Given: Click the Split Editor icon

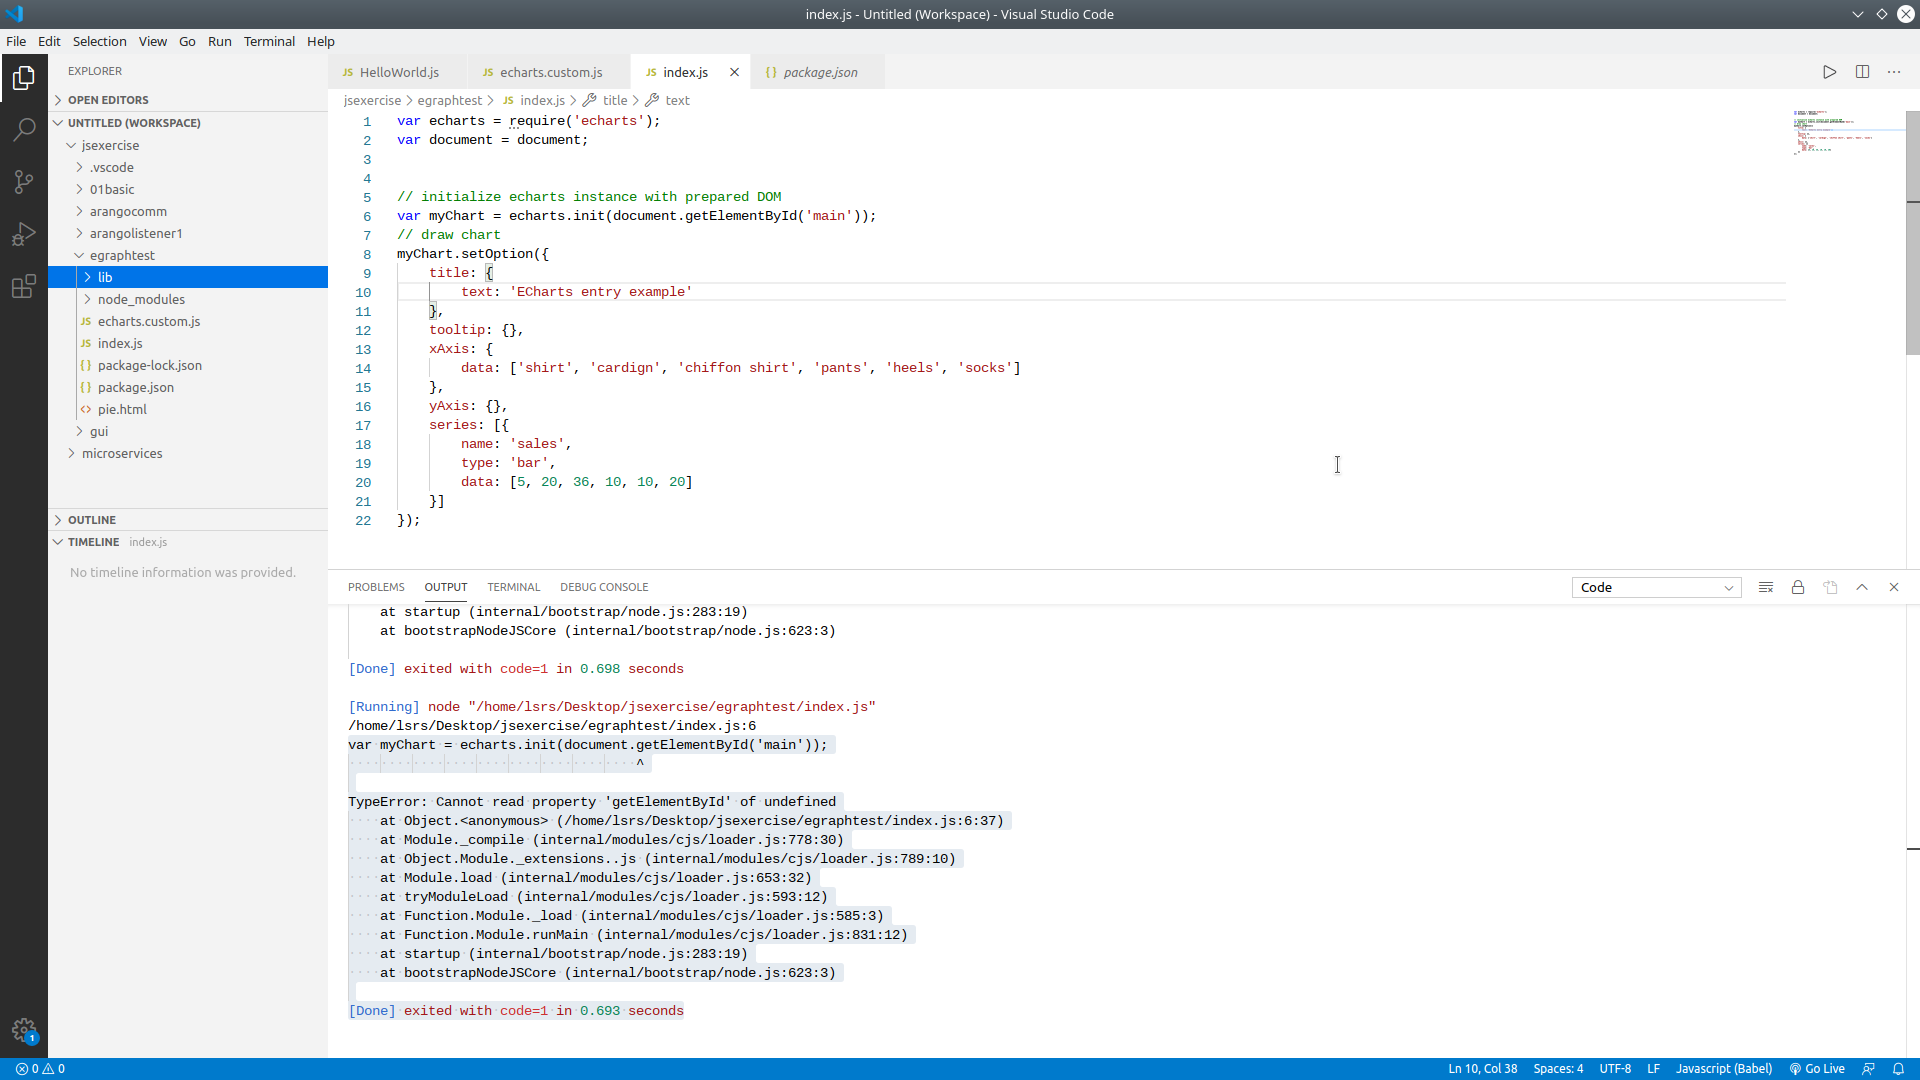Looking at the screenshot, I should click(x=1862, y=72).
